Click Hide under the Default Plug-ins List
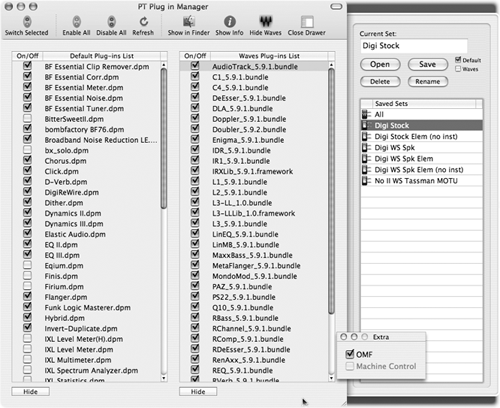500x408 pixels. 30,392
